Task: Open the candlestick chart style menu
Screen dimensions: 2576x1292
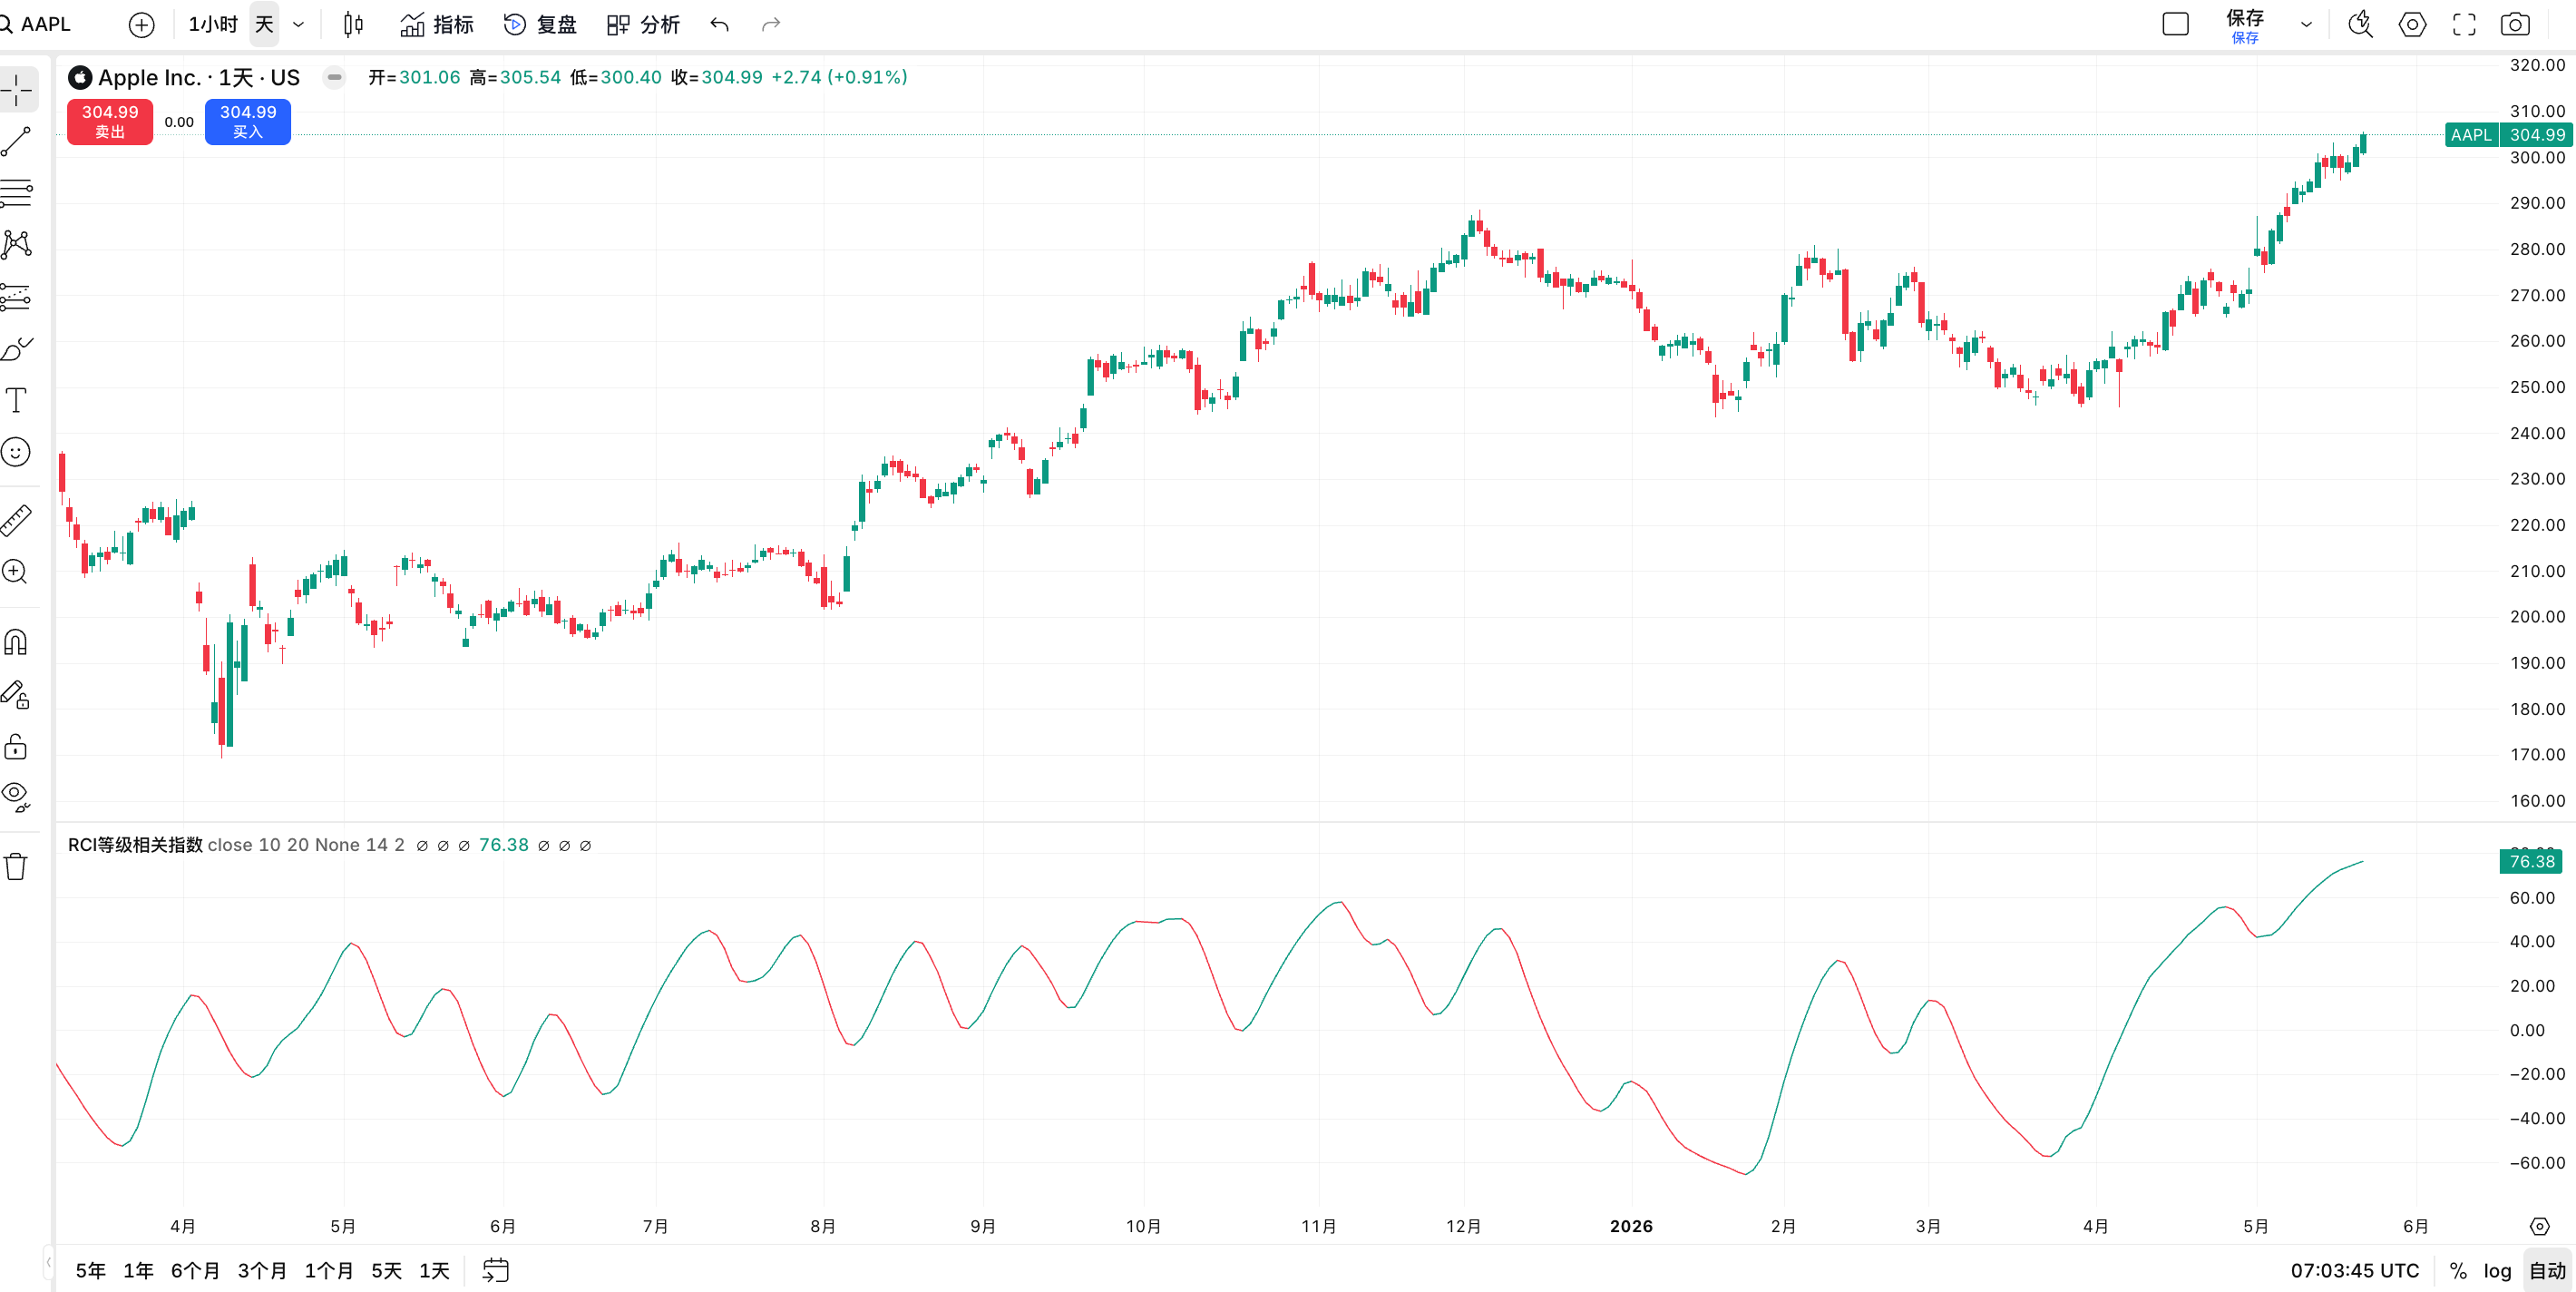Action: pyautogui.click(x=353, y=25)
